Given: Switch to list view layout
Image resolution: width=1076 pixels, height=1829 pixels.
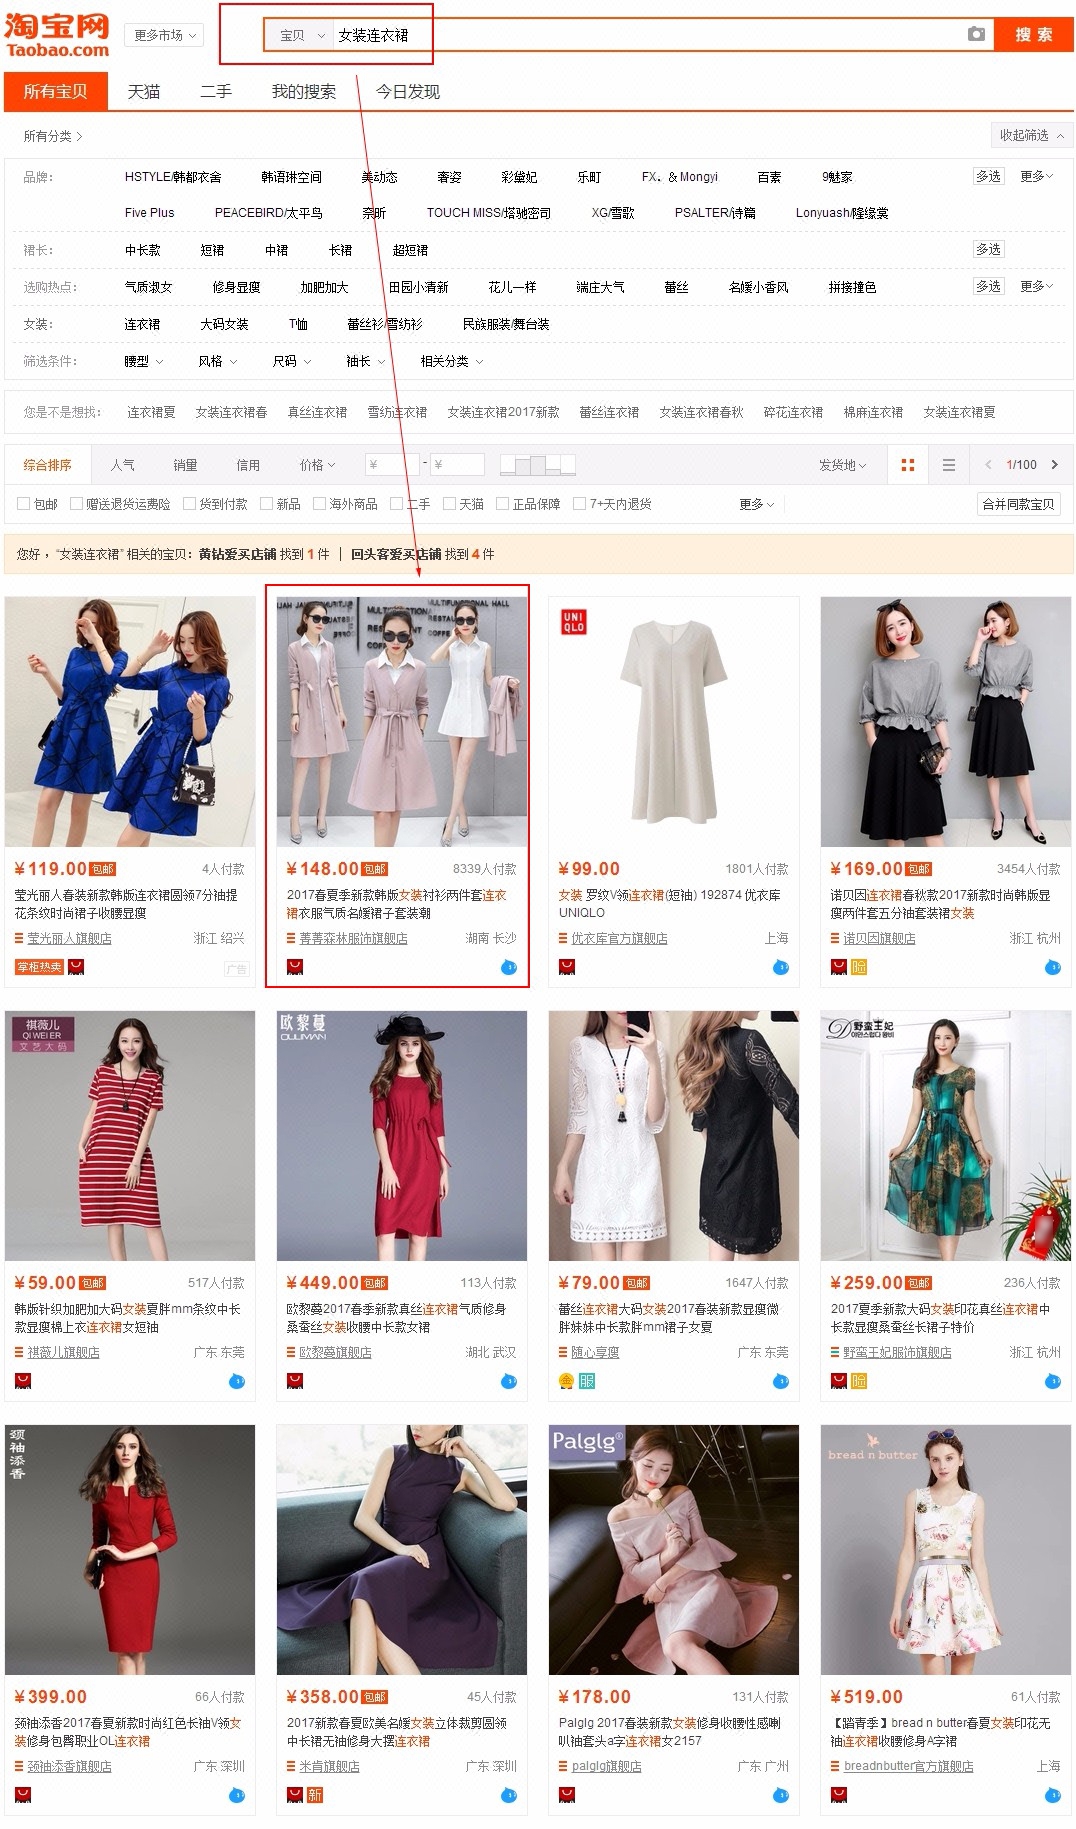Looking at the screenshot, I should 949,465.
